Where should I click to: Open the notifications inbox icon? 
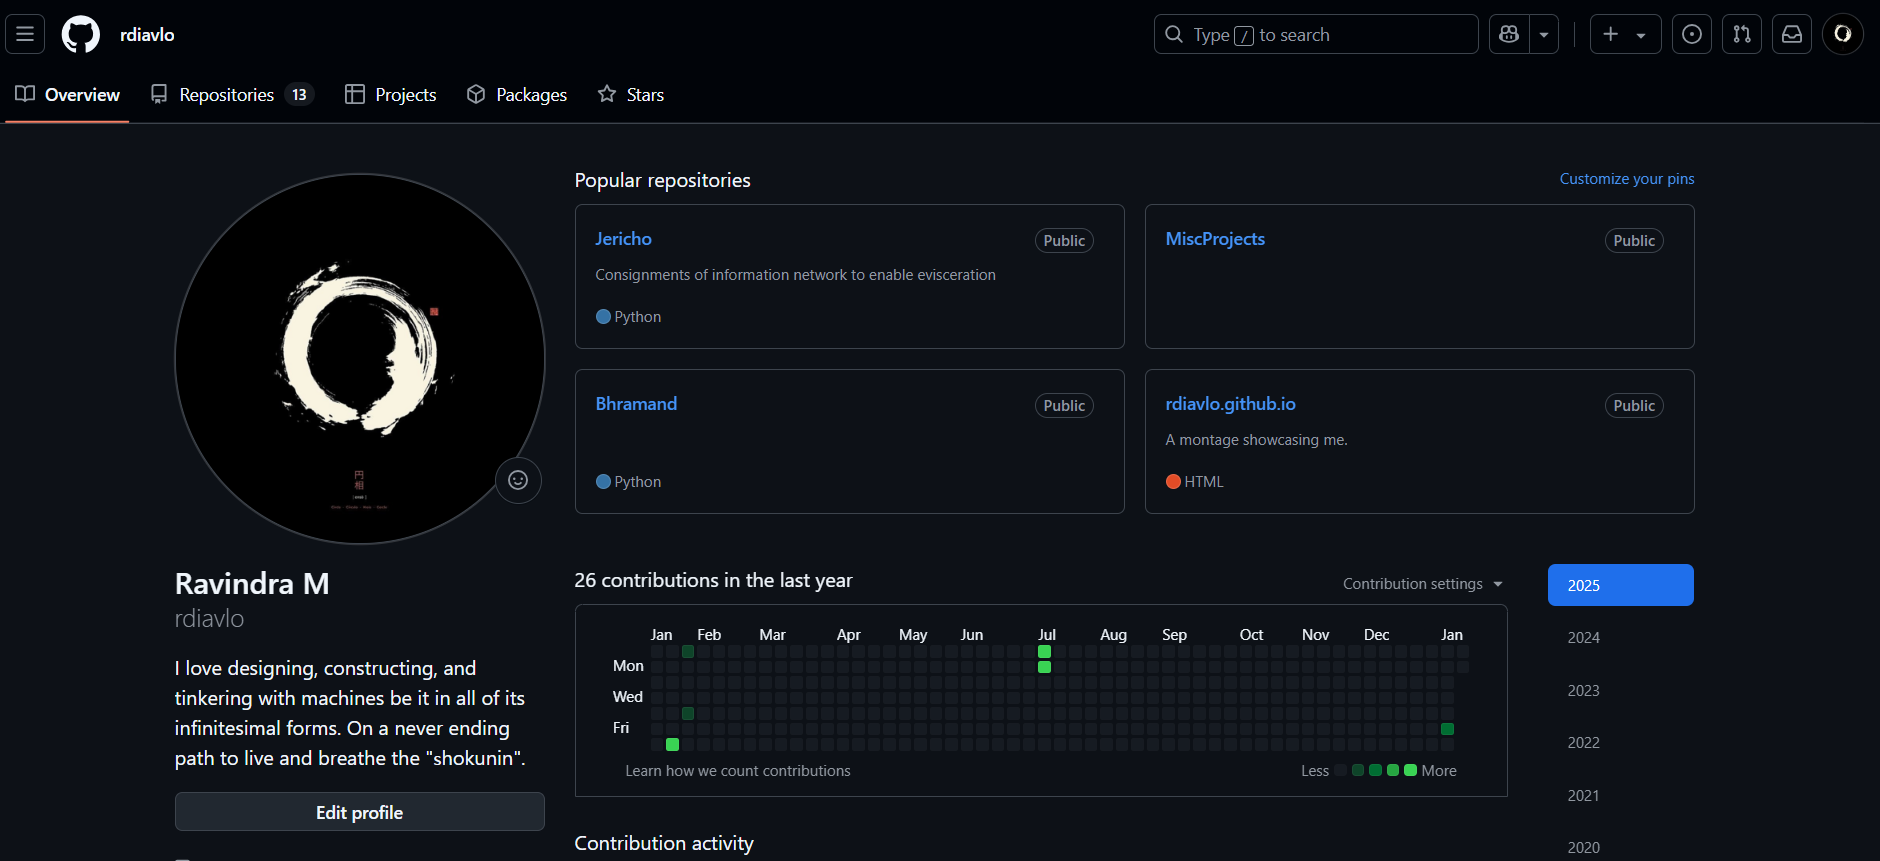point(1792,34)
